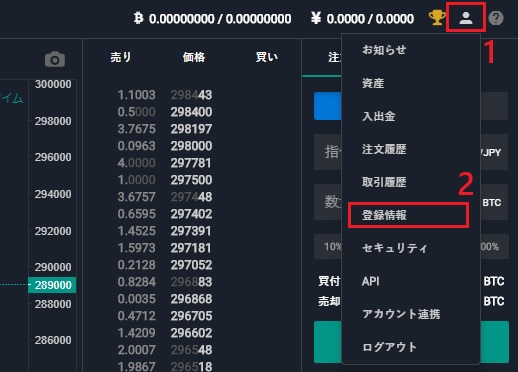Take a chart snapshot with camera icon
Viewport: 518px width, 372px height.
(x=55, y=59)
